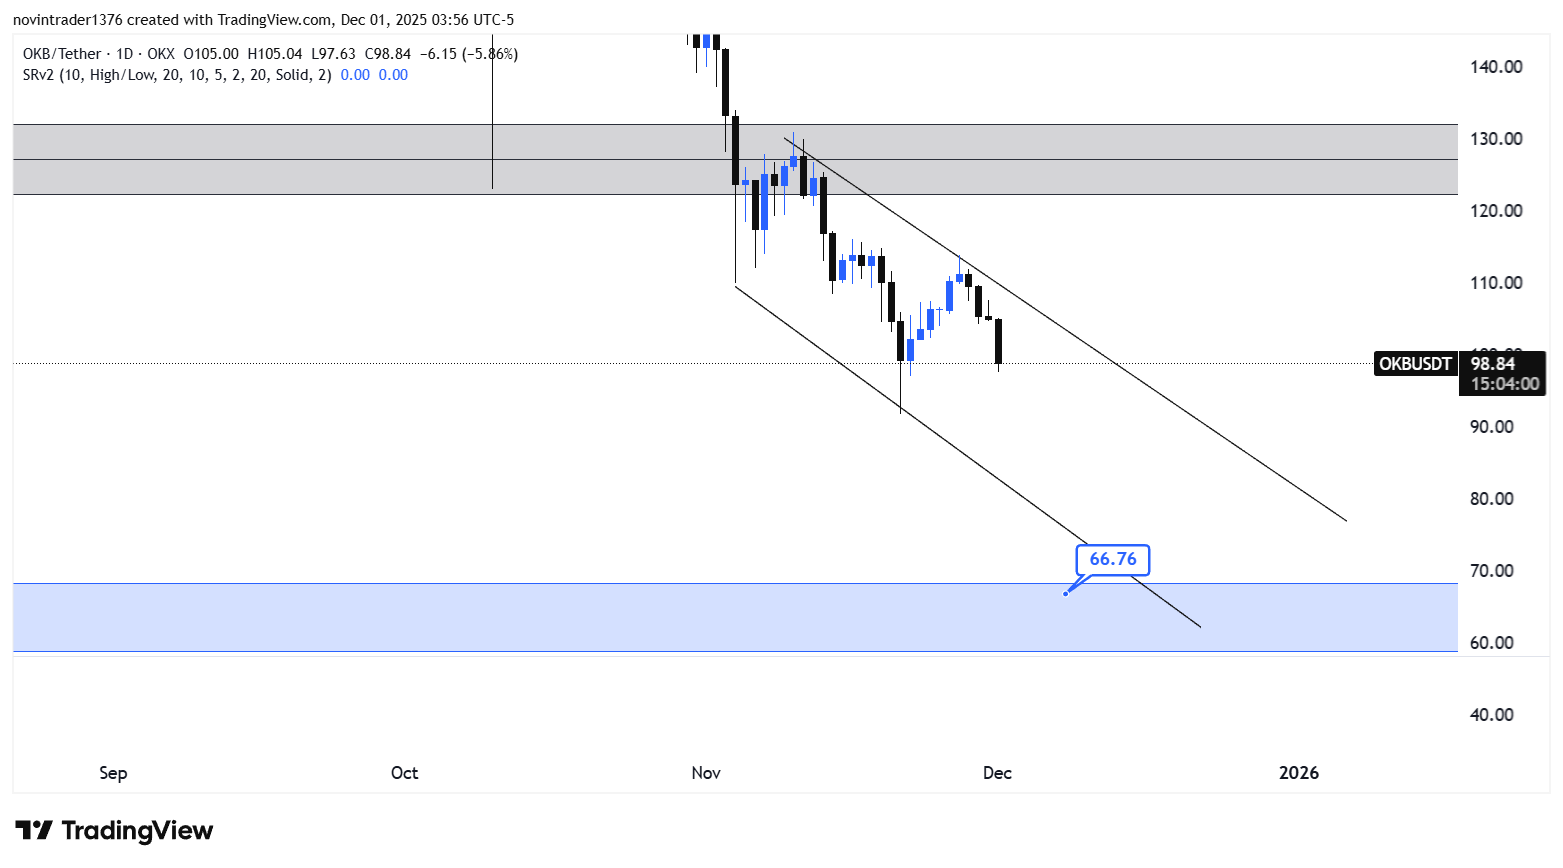Click the TradingView logo icon
Screen dimensions: 1563x868
point(34,831)
